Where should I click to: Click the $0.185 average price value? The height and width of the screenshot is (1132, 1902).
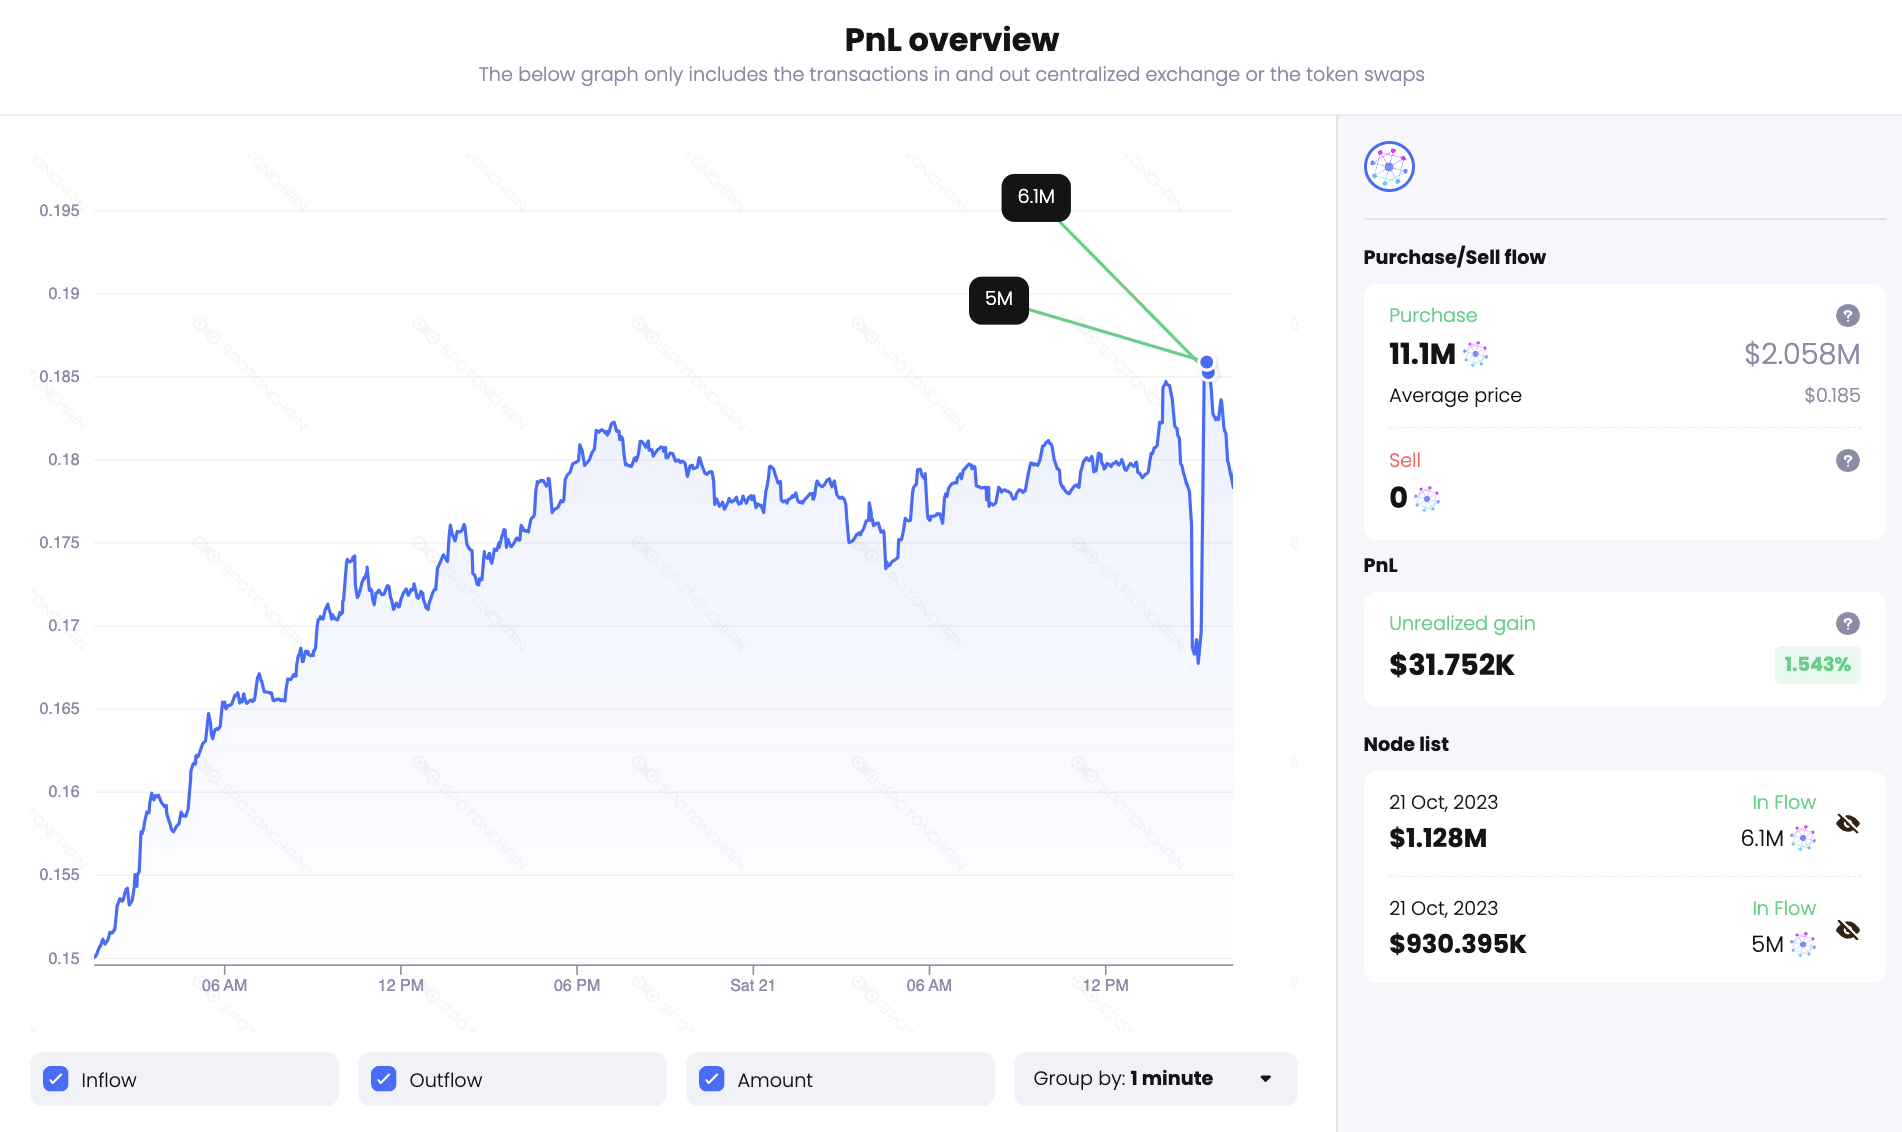(x=1832, y=395)
